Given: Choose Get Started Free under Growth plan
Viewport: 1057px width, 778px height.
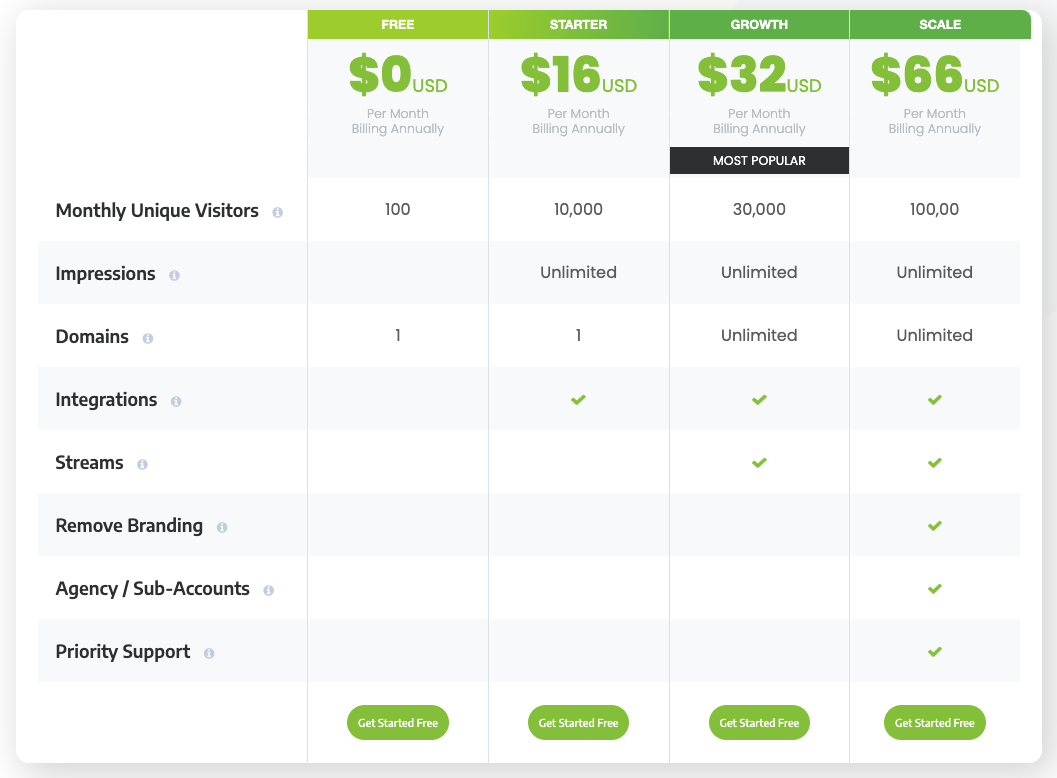Looking at the screenshot, I should click(759, 723).
